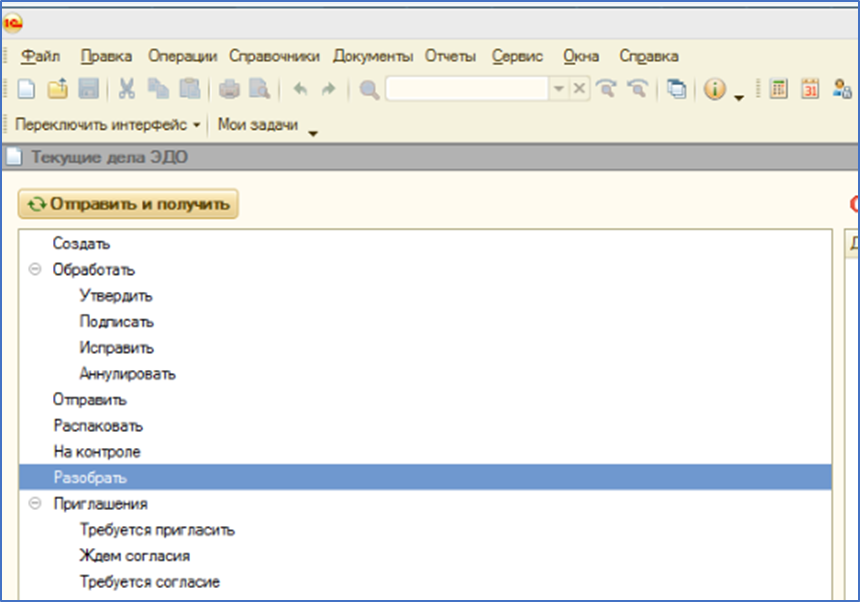This screenshot has height=602, width=860.
Task: Select the Обработать tree item
Action: pyautogui.click(x=94, y=270)
